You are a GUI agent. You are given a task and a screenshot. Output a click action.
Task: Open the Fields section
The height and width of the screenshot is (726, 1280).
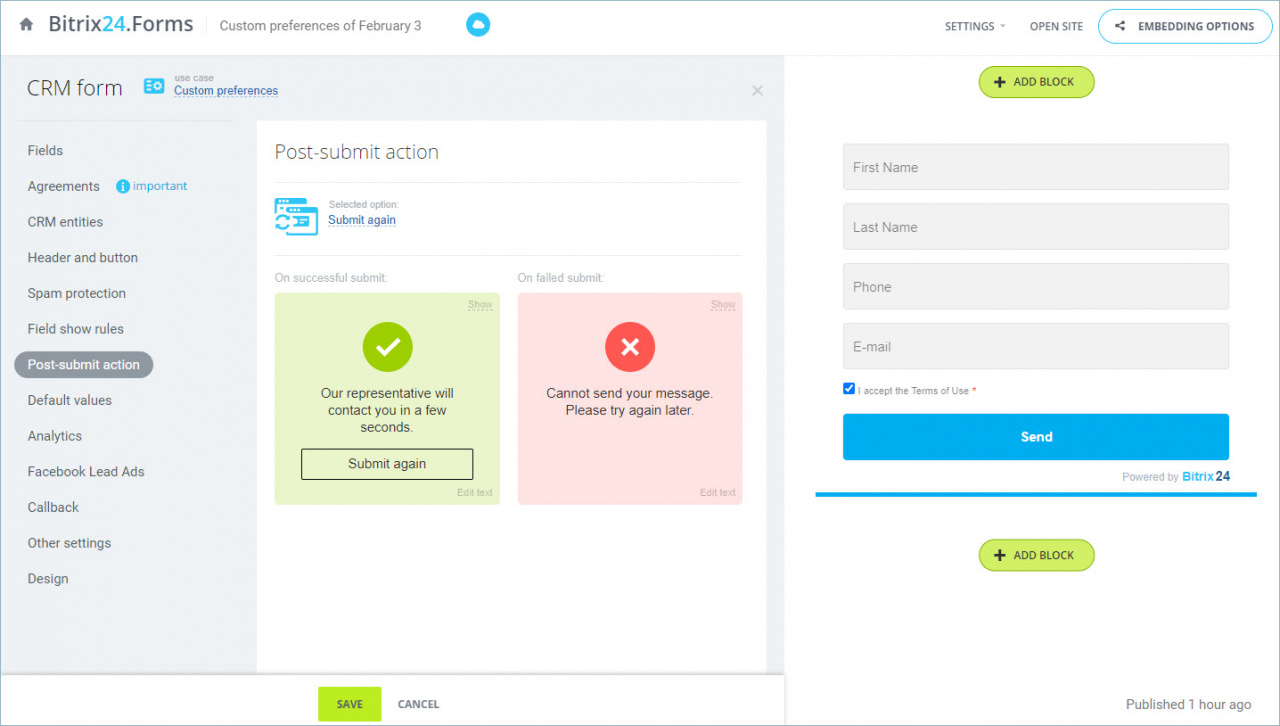[x=45, y=150]
